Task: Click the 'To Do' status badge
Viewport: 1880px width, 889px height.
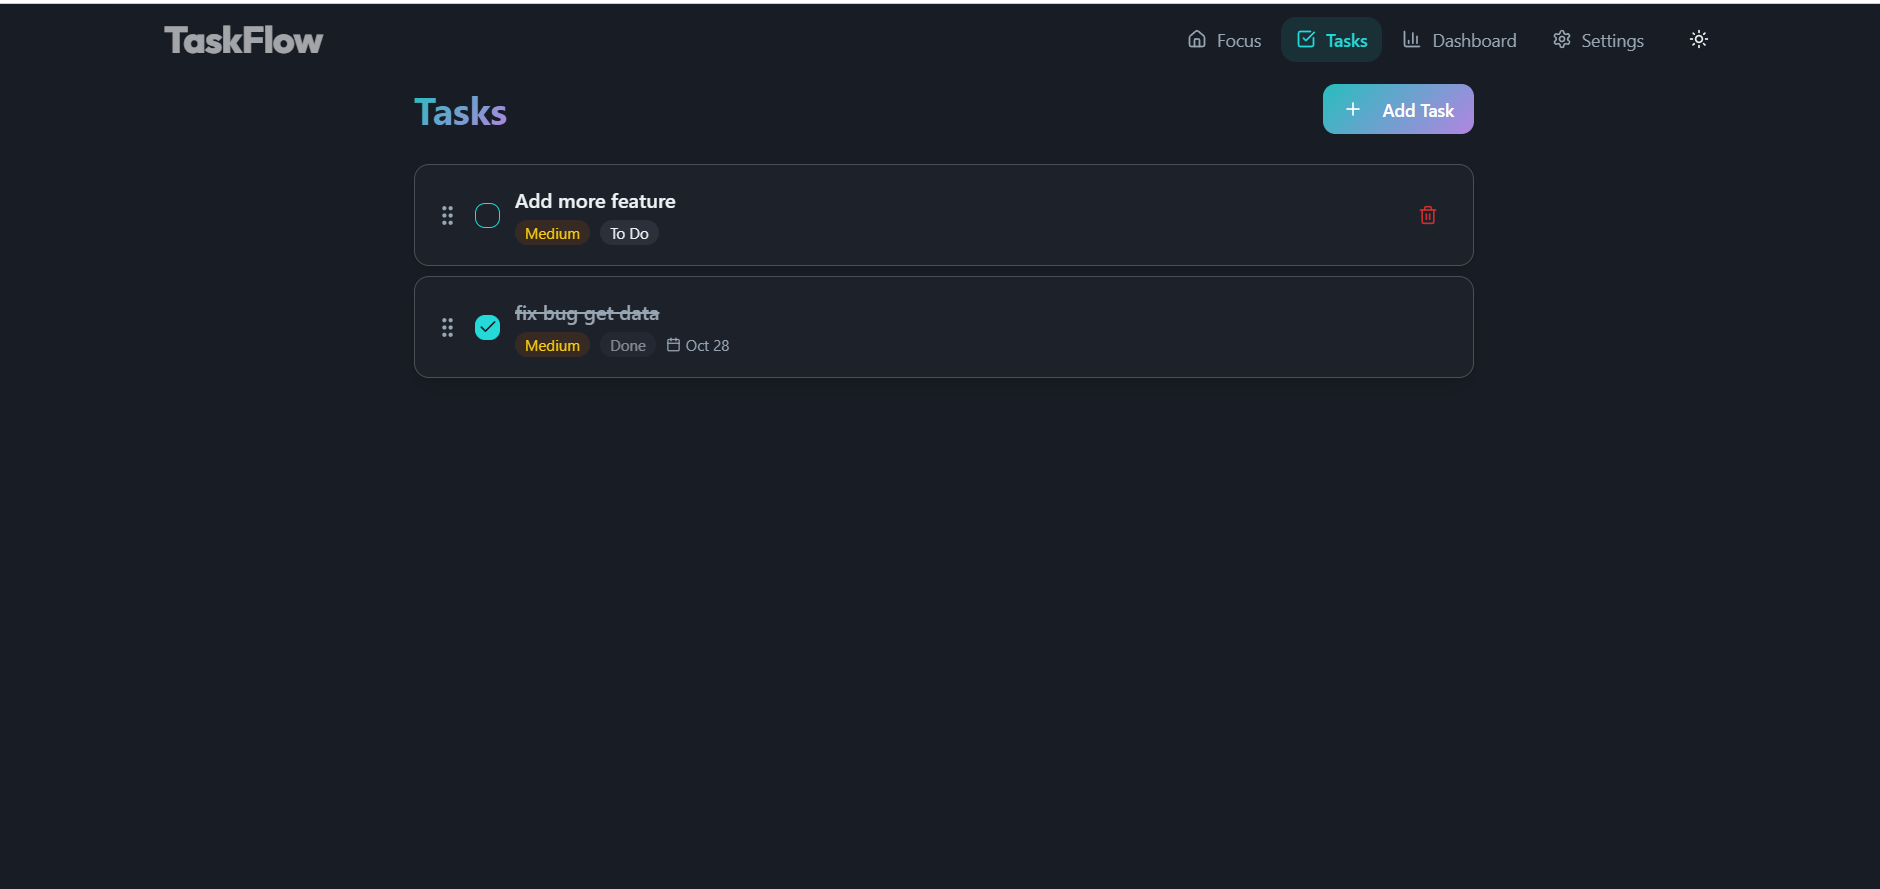Action: 629,233
